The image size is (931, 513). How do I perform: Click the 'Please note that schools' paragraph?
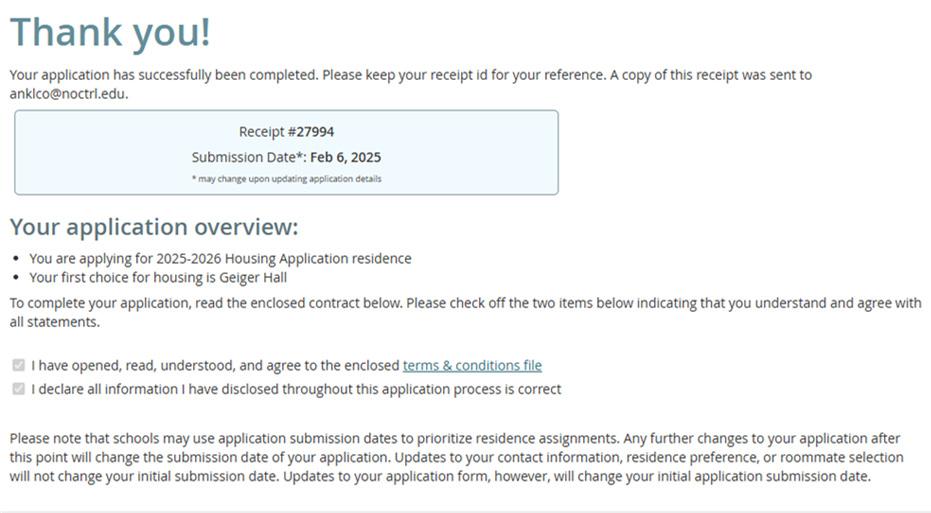(x=300, y=439)
